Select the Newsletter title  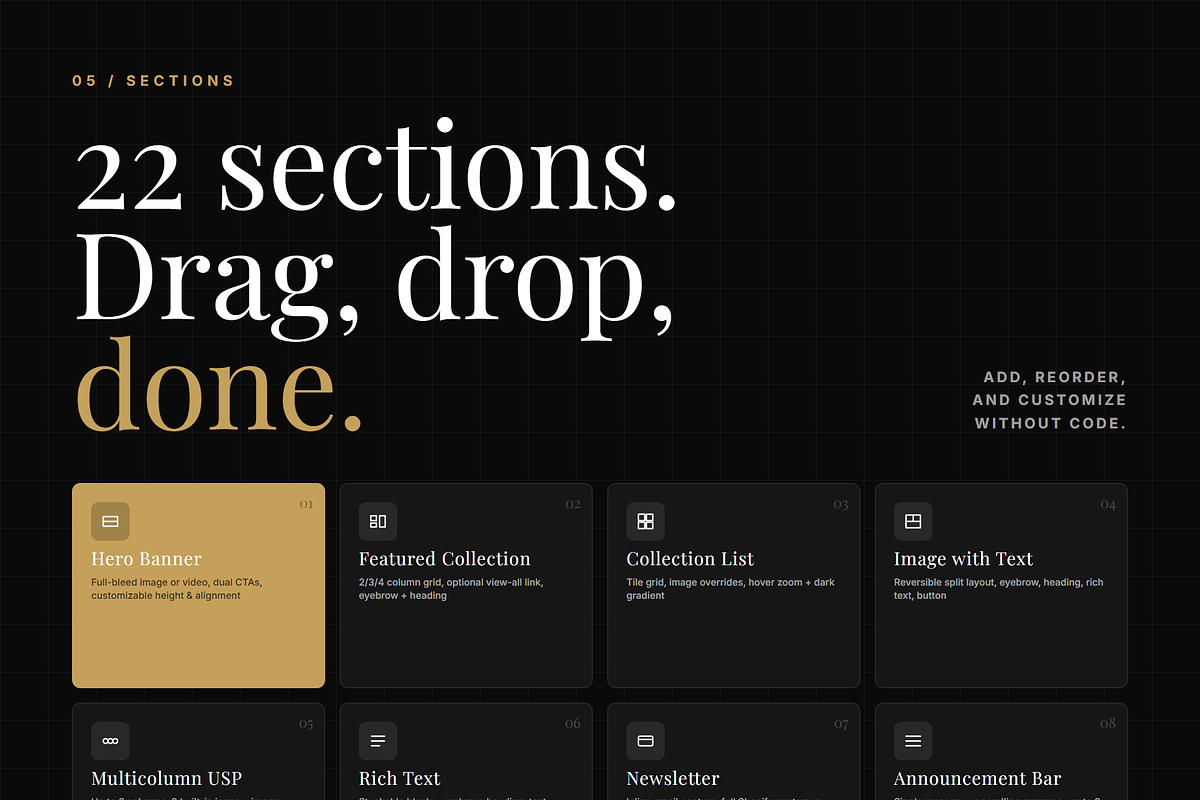click(673, 778)
